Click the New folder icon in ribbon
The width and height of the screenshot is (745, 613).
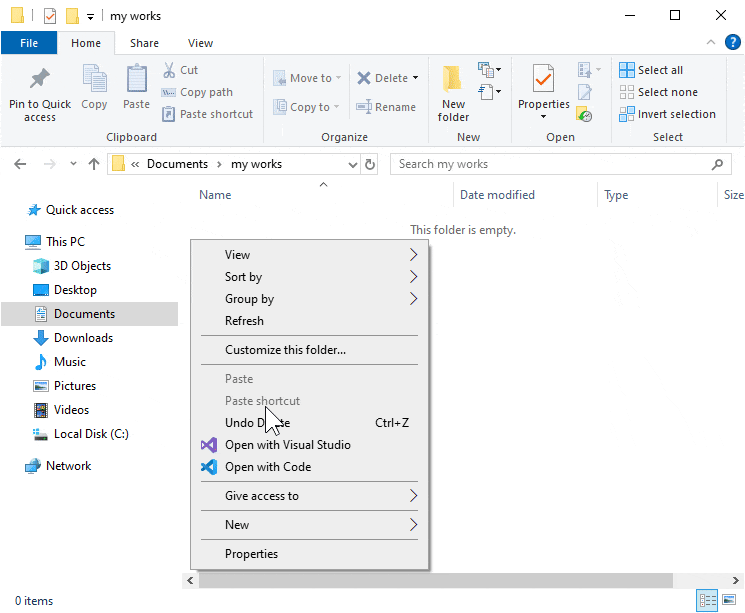click(453, 80)
